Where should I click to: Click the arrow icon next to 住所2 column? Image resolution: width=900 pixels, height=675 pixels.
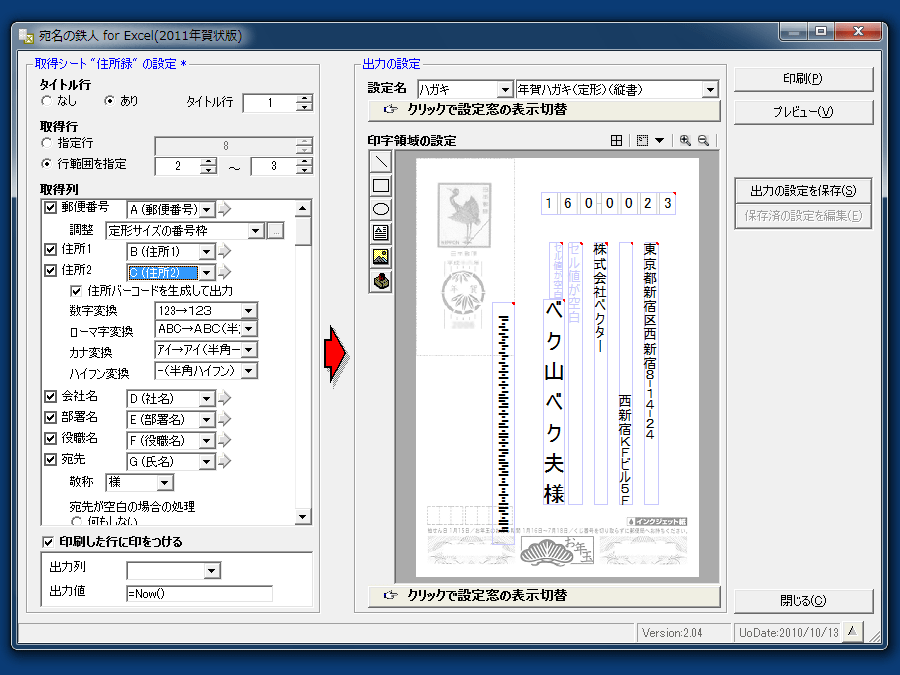pyautogui.click(x=225, y=272)
